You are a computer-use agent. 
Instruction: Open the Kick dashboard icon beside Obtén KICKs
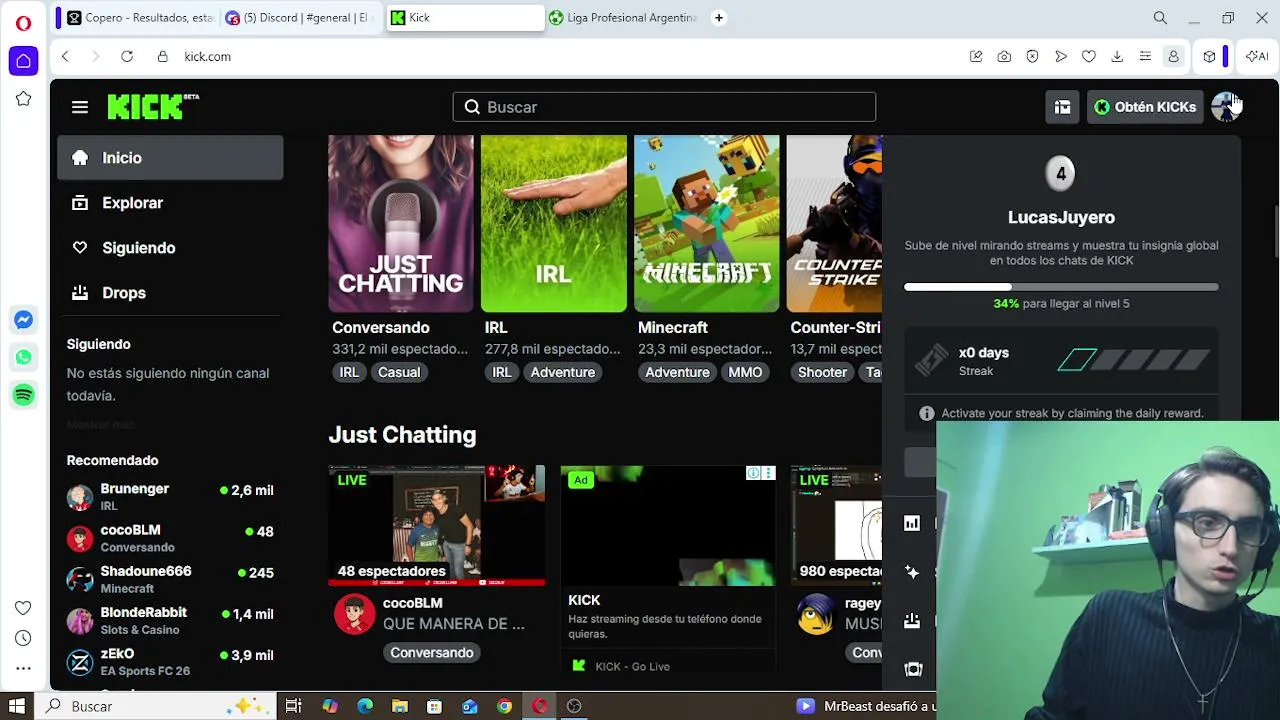tap(1062, 107)
